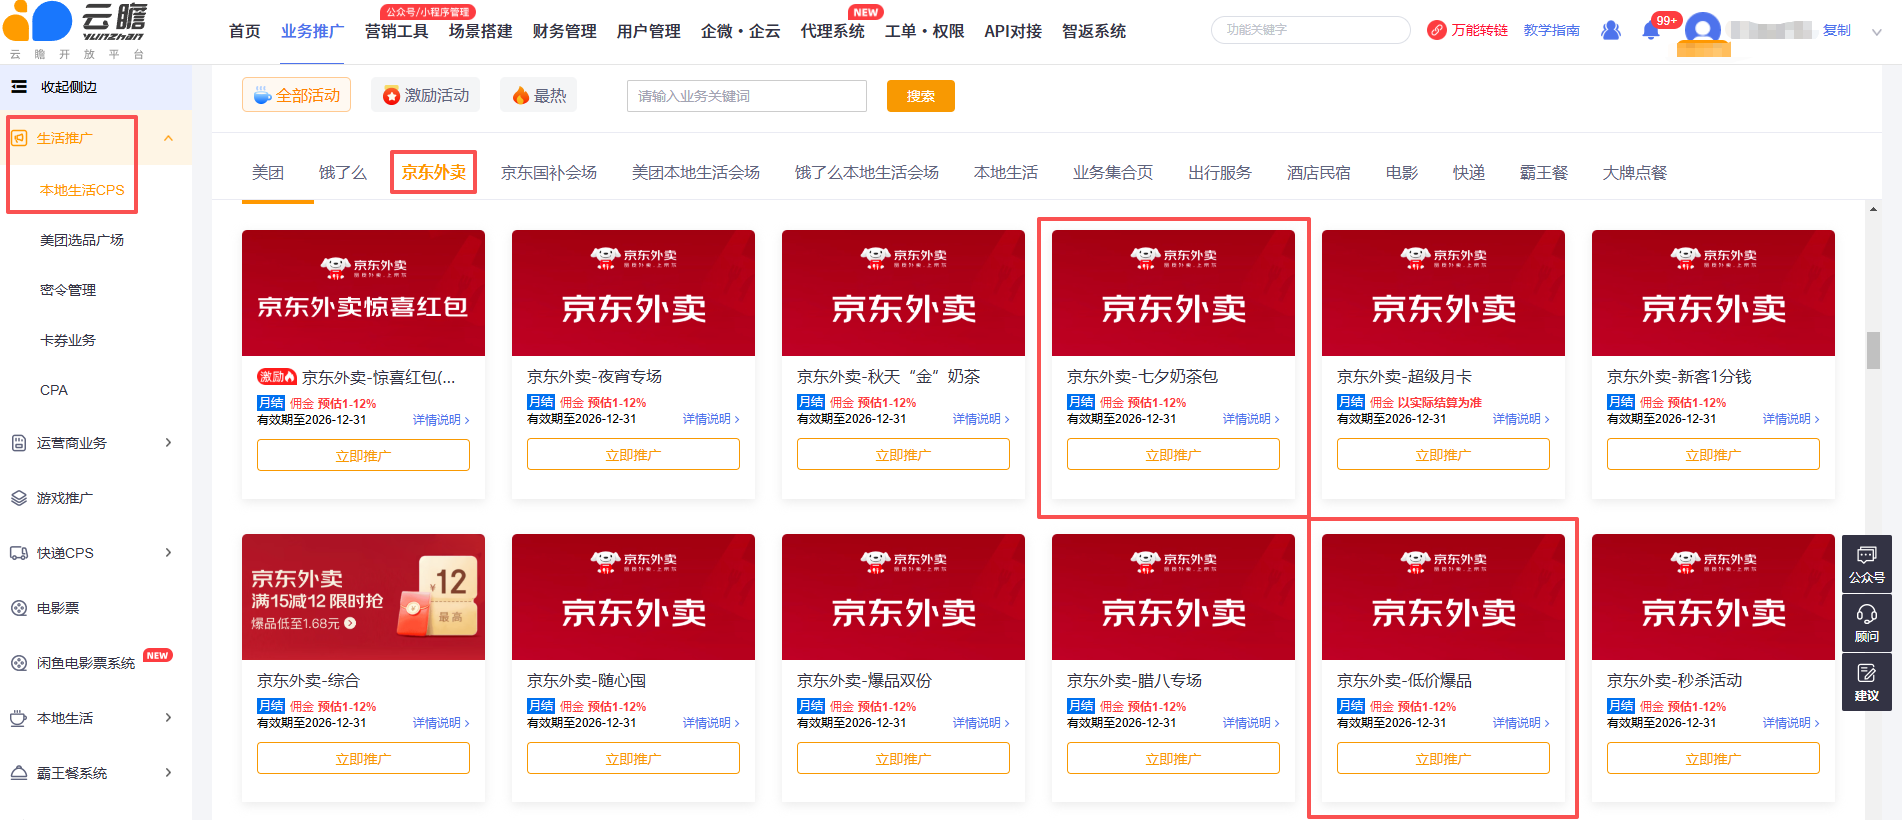Switch to the 霸王餐 tab
The height and width of the screenshot is (820, 1902).
(x=1544, y=172)
